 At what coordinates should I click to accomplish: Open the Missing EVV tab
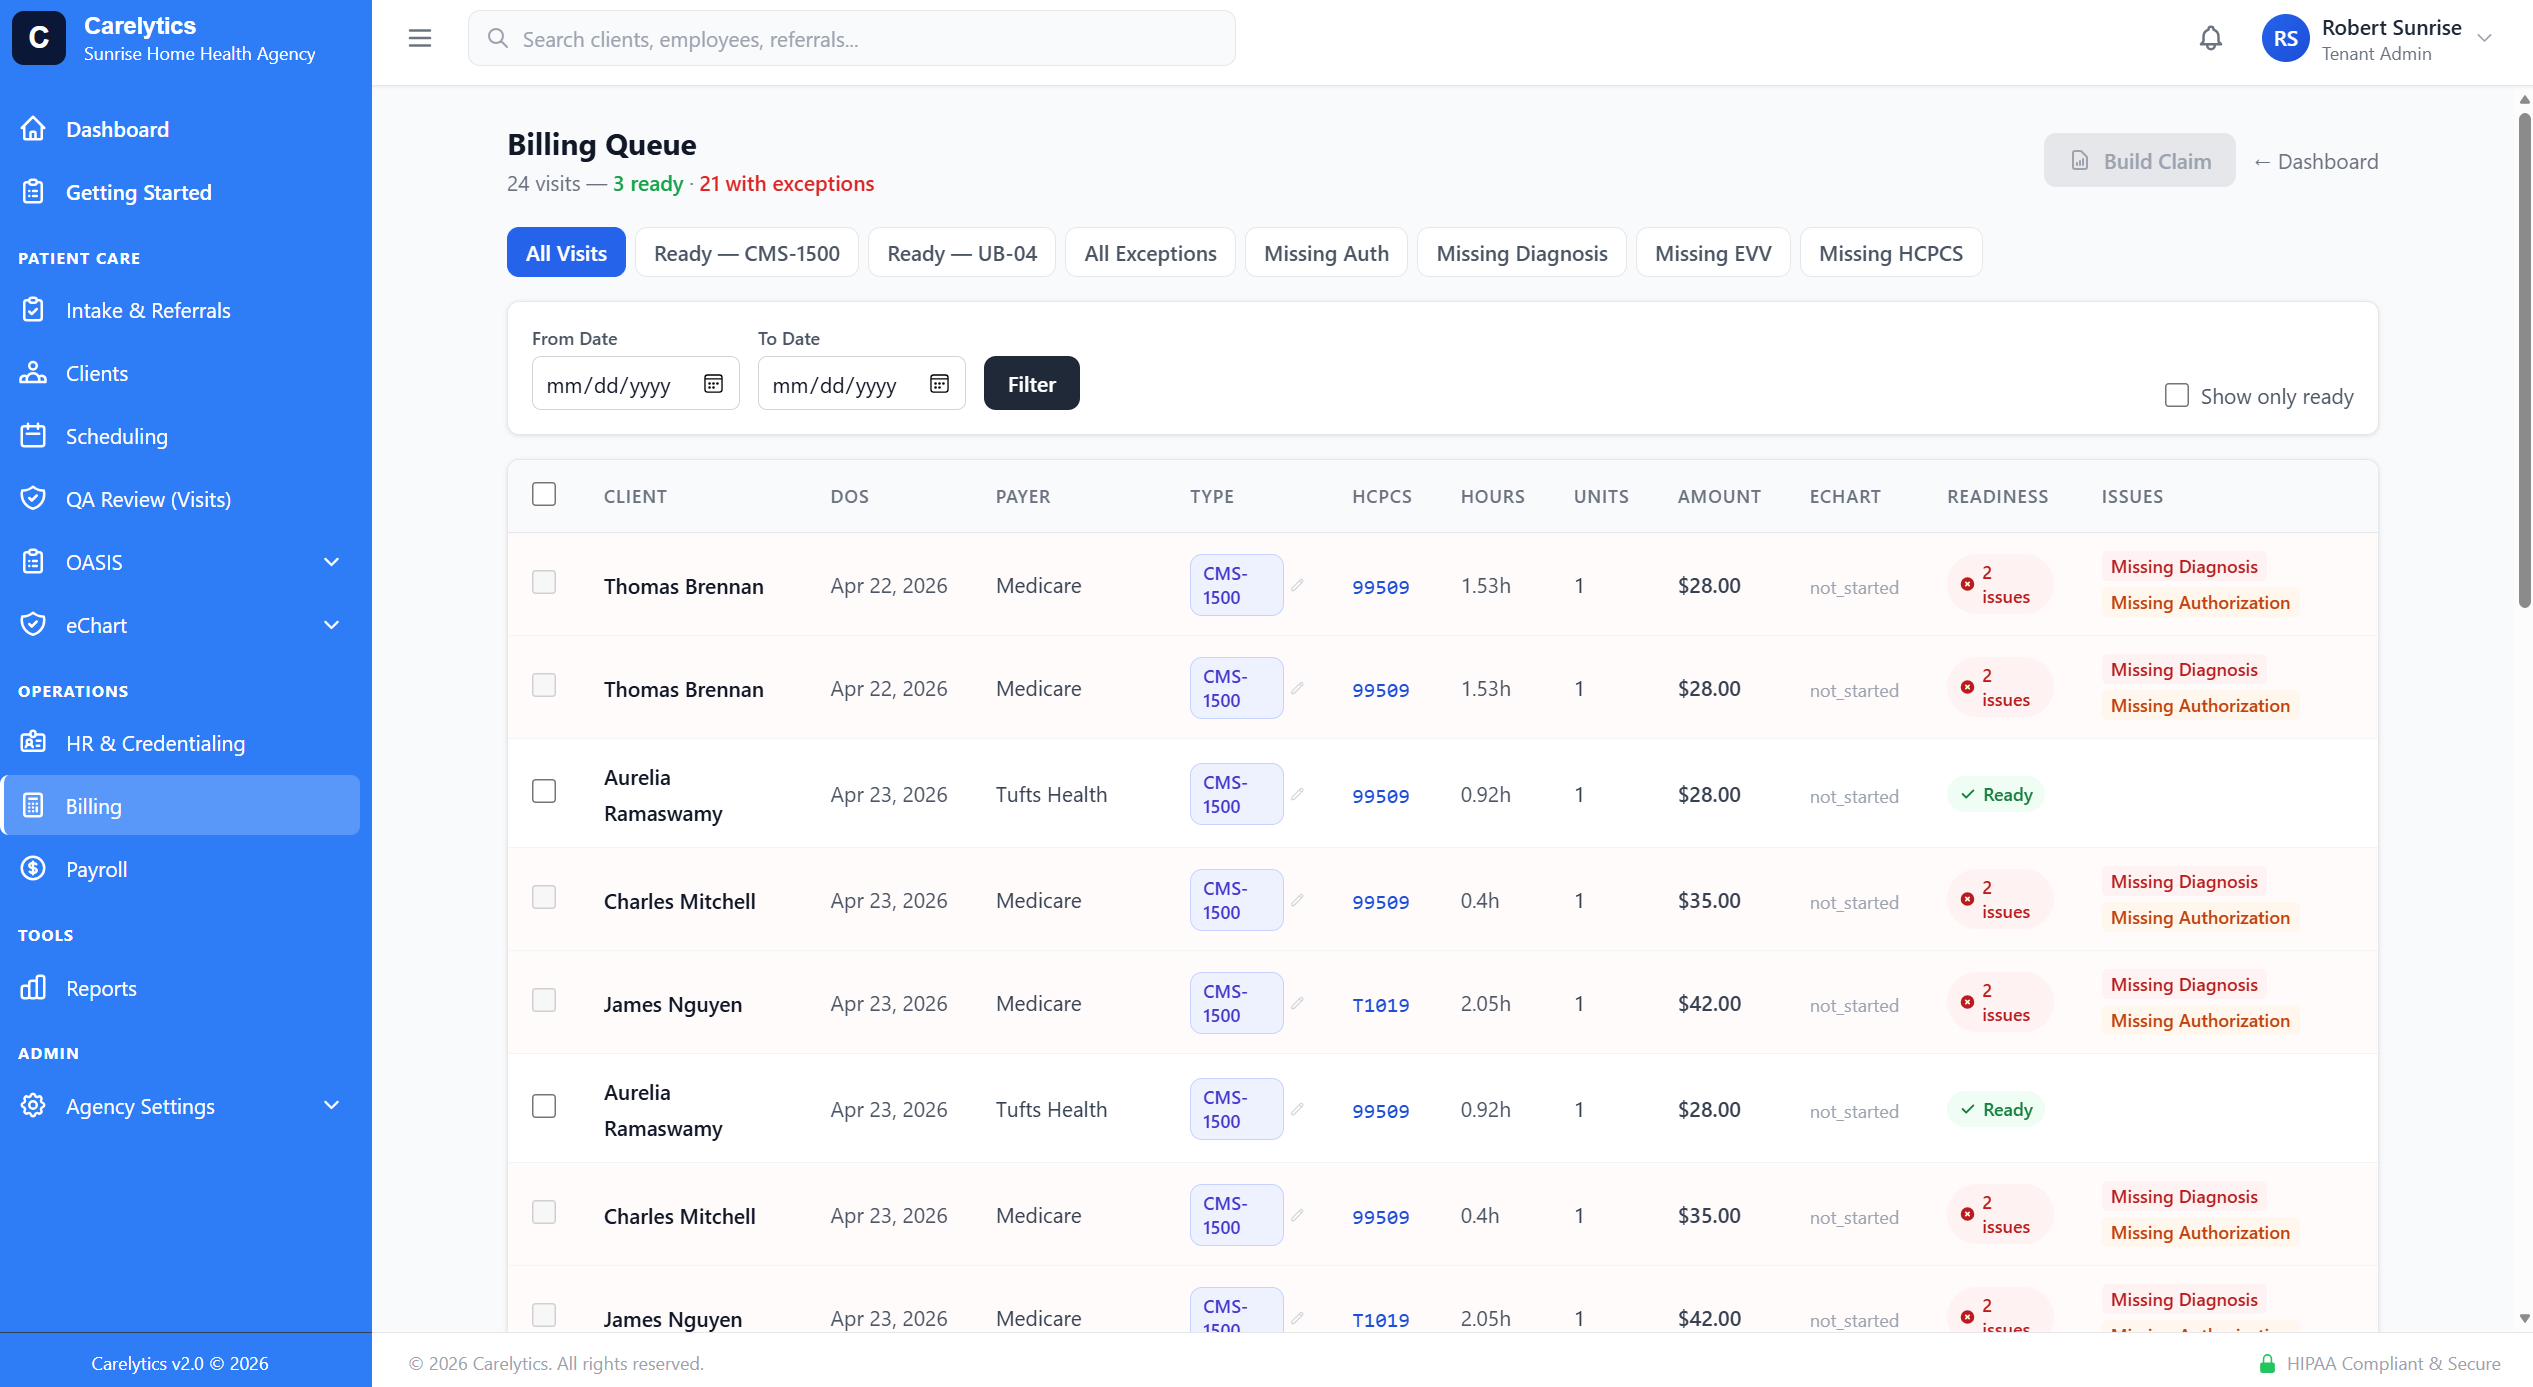1713,252
